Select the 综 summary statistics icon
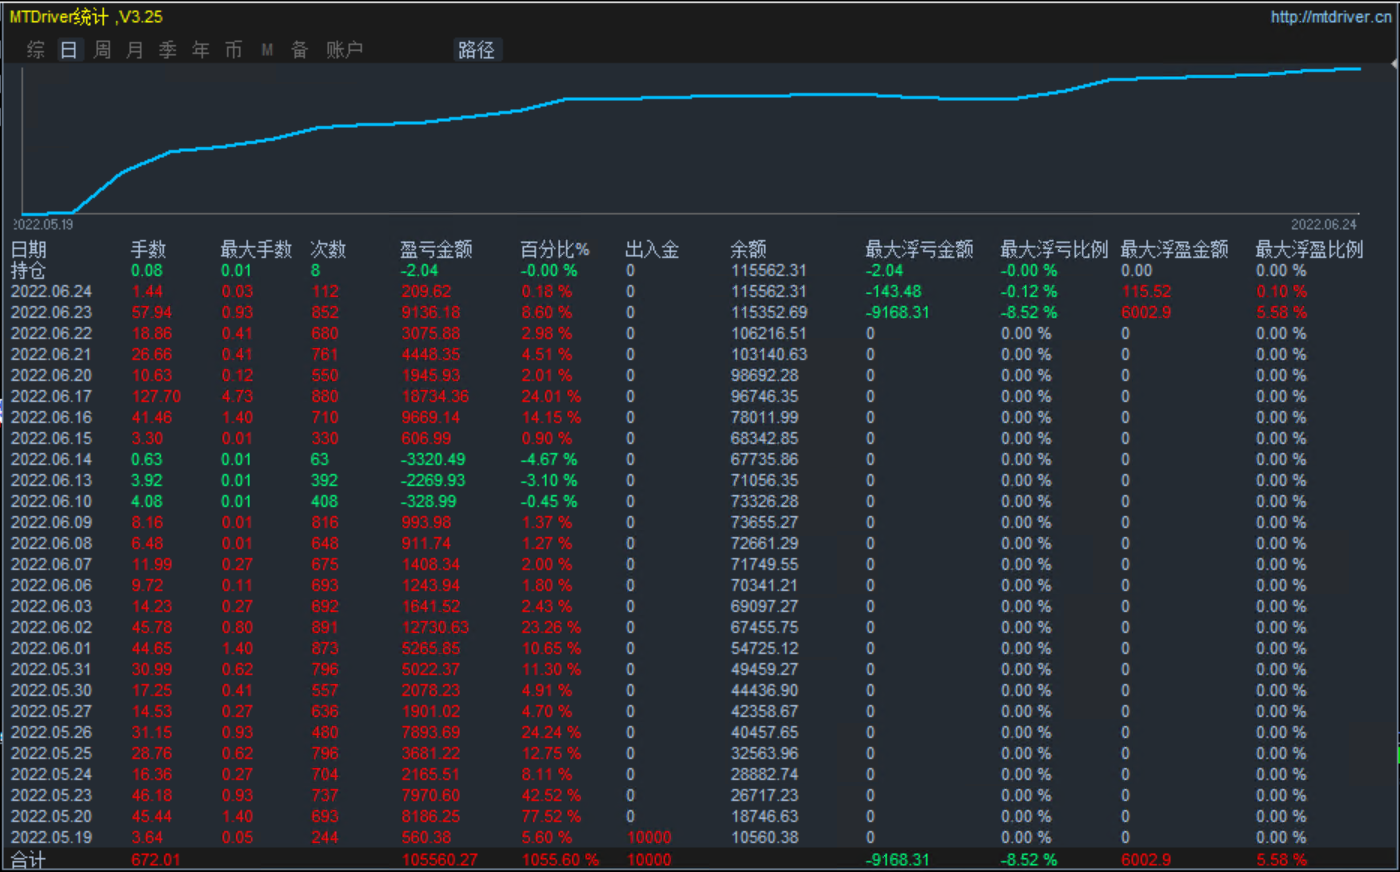This screenshot has width=1400, height=872. click(x=35, y=50)
